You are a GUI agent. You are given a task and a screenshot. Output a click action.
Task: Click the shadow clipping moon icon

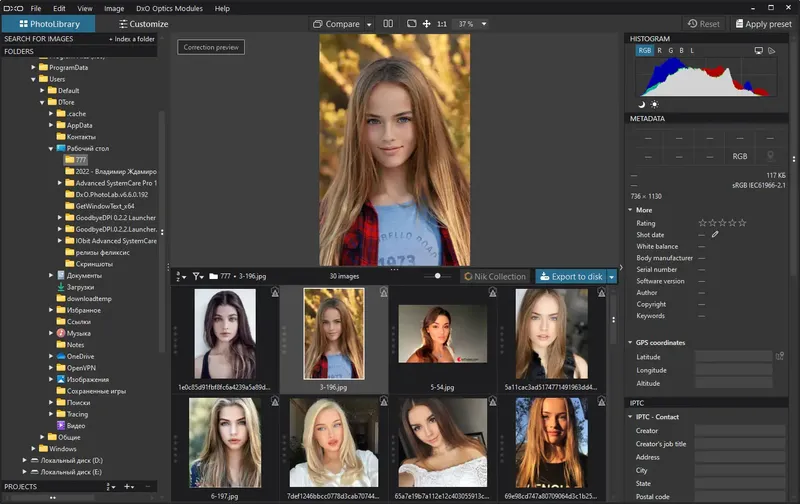(642, 104)
